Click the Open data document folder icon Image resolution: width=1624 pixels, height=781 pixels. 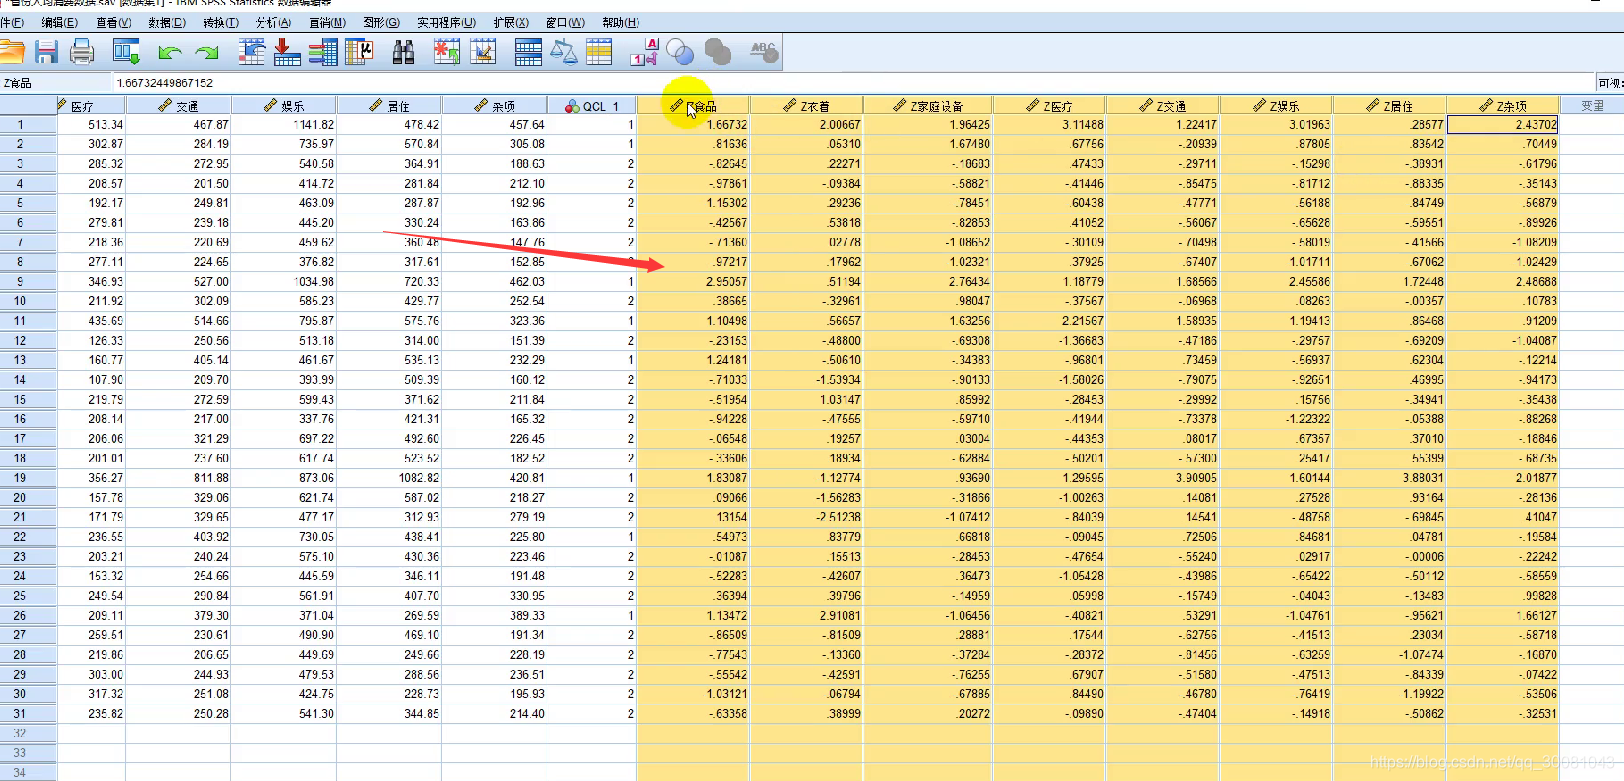(x=12, y=52)
